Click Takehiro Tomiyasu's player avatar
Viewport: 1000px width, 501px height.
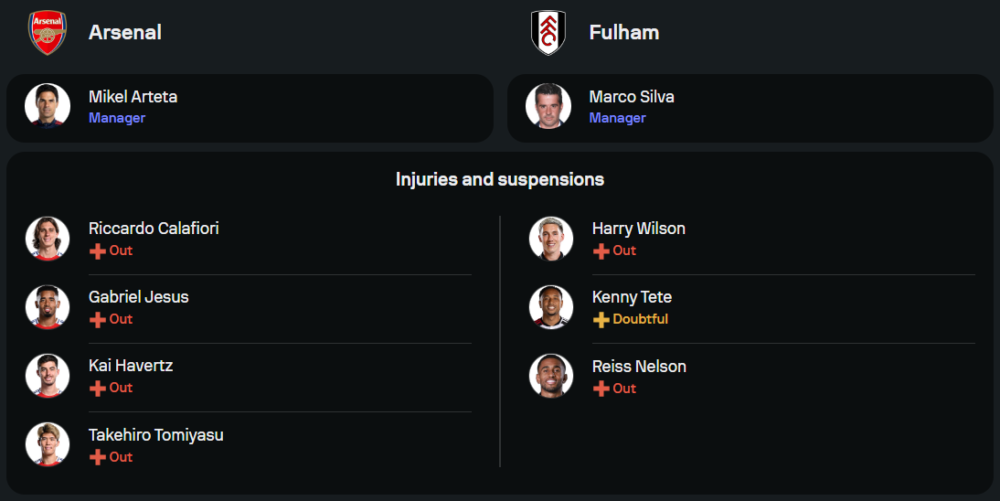coord(47,445)
